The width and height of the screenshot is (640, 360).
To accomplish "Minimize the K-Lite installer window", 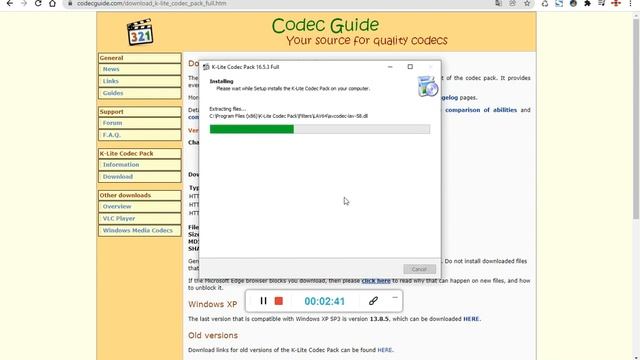I will (x=390, y=67).
